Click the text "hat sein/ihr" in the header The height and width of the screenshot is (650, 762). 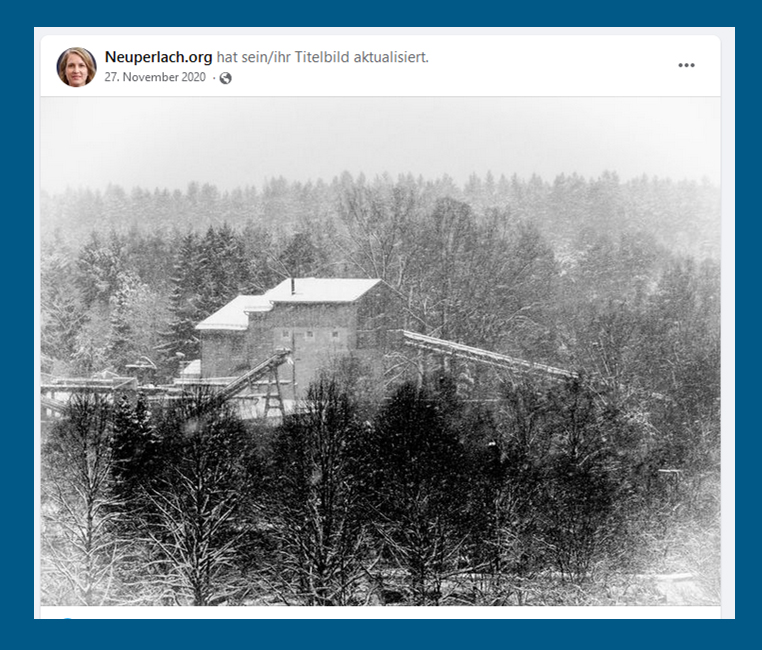pyautogui.click(x=253, y=57)
